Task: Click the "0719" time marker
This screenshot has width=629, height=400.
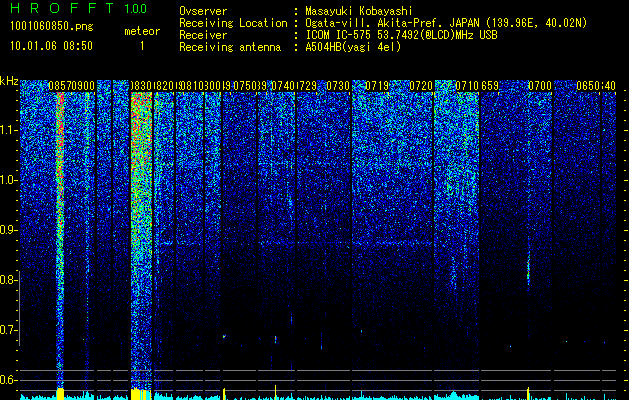Action: 377,86
